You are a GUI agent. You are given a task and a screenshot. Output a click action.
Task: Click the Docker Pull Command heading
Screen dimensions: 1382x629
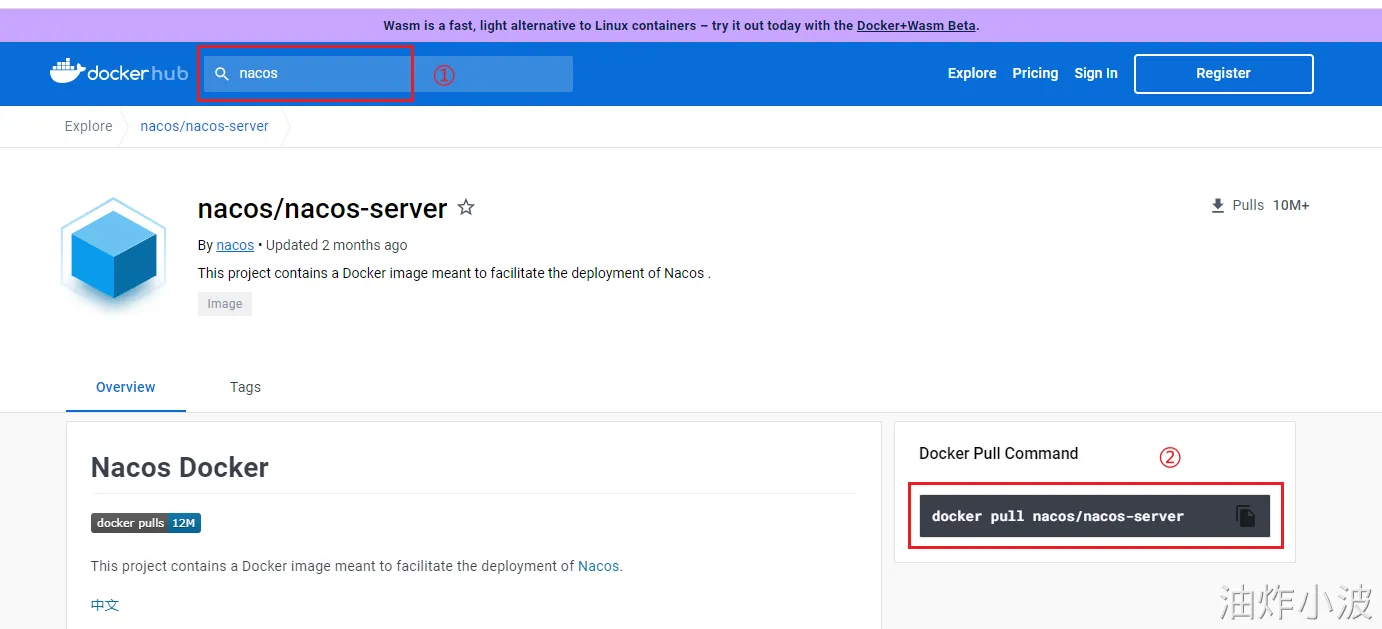coord(999,453)
